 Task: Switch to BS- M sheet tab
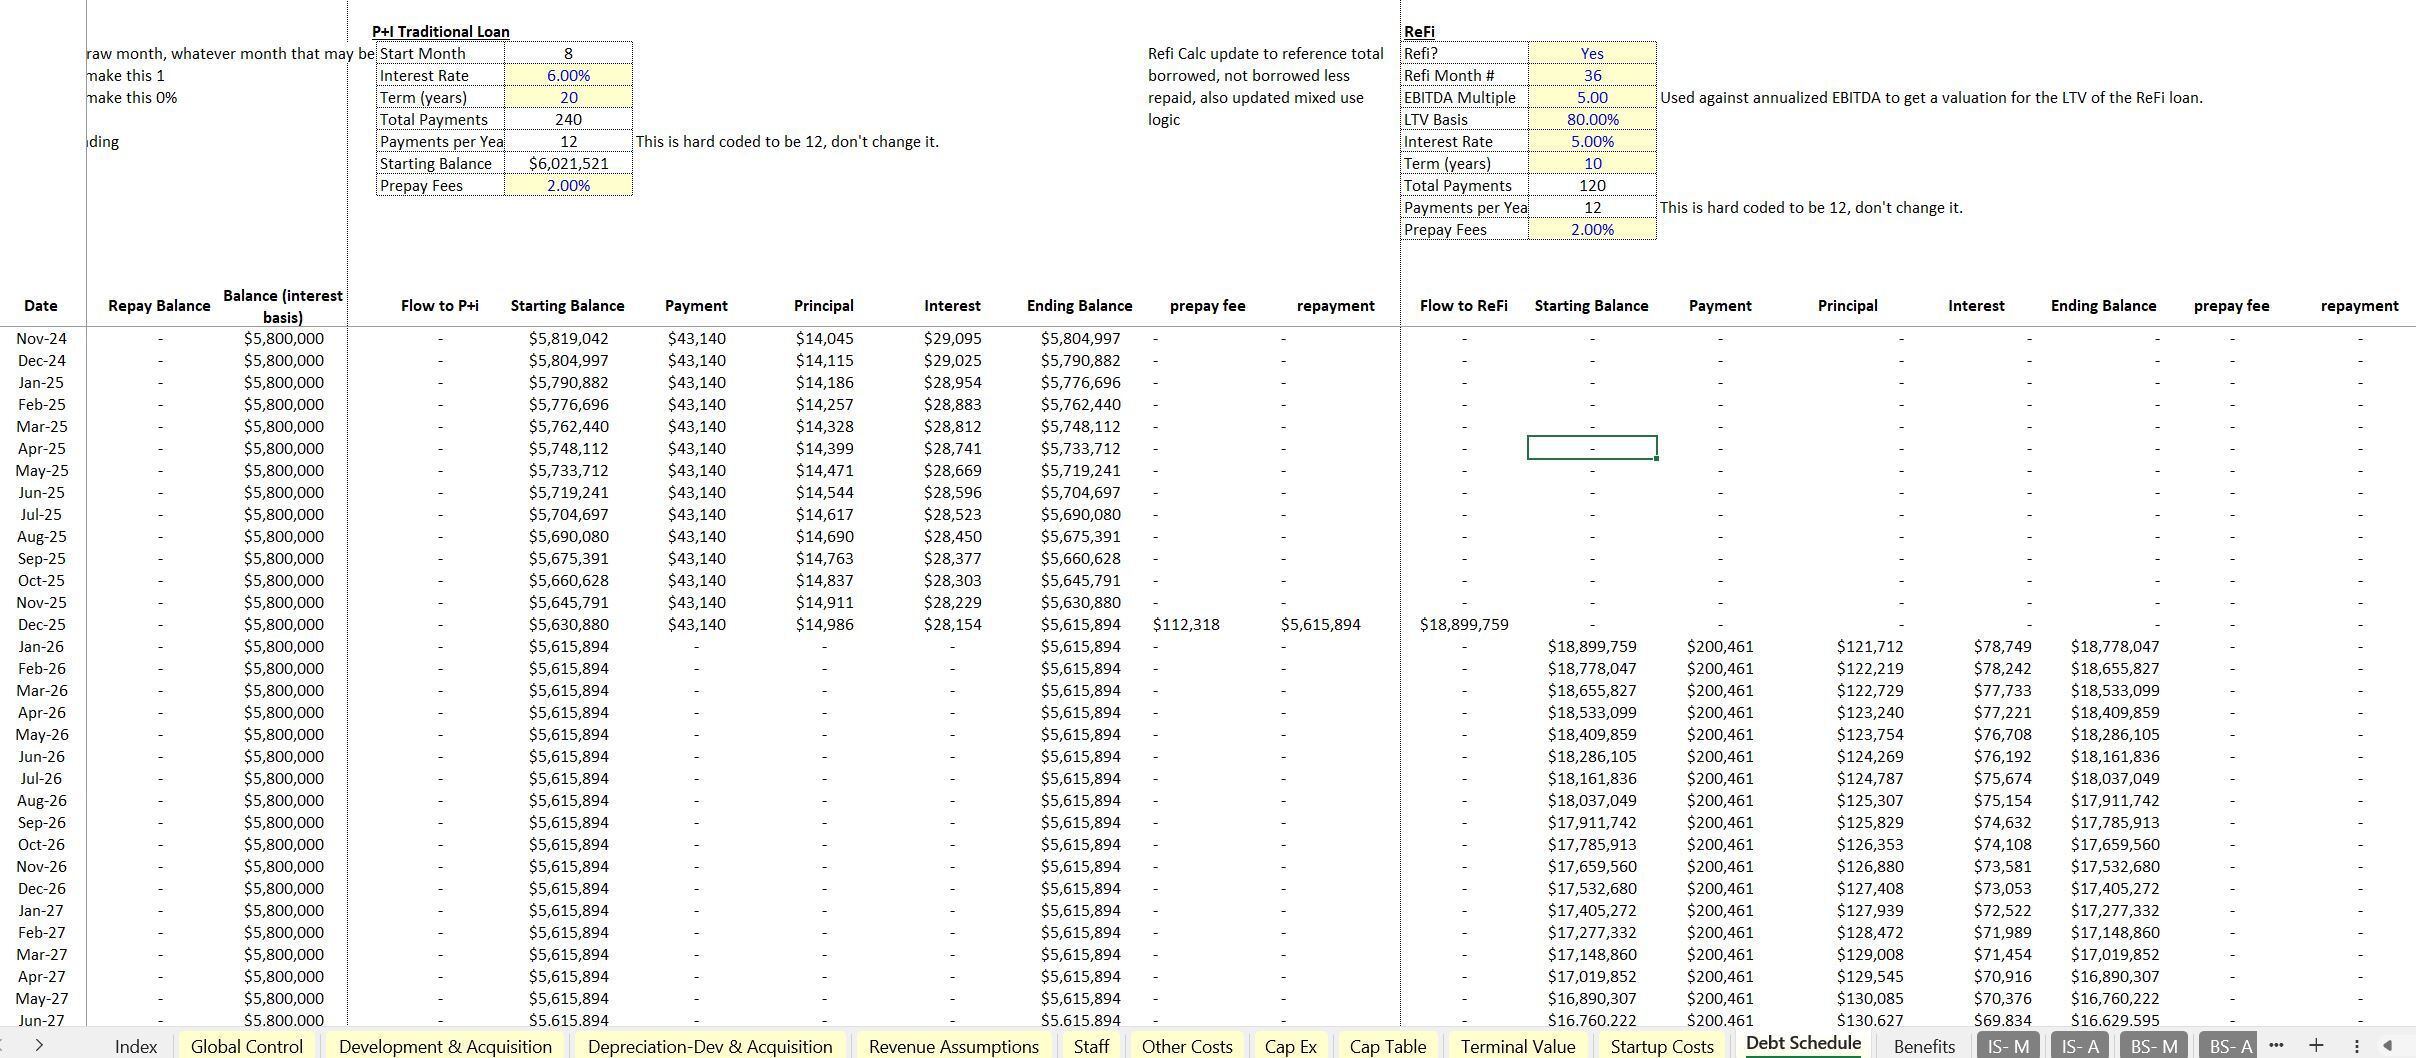pyautogui.click(x=2154, y=1046)
